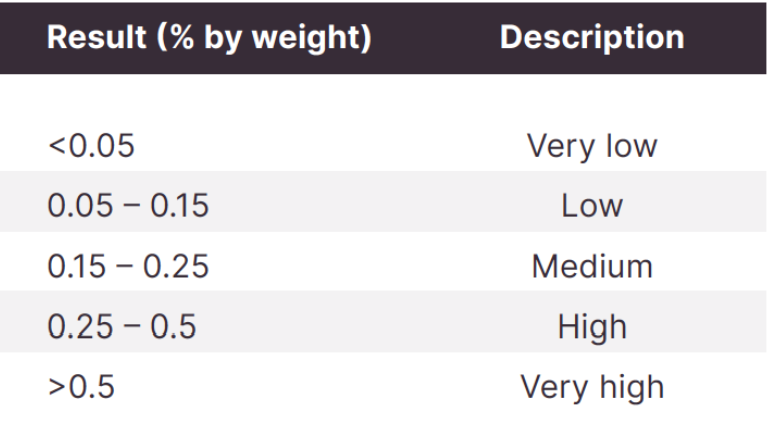Click the 'Result (% by weight)' column header
This screenshot has width=770, height=422.
[209, 38]
